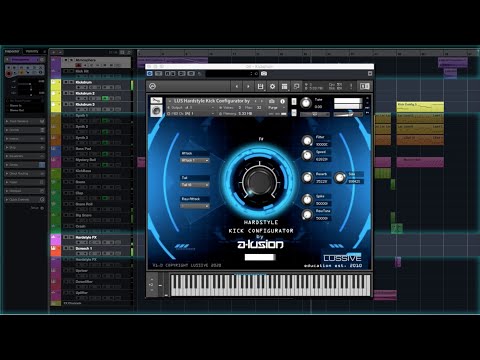The width and height of the screenshot is (480, 360).
Task: Mute the Kick Kit track
Action: coord(66,71)
